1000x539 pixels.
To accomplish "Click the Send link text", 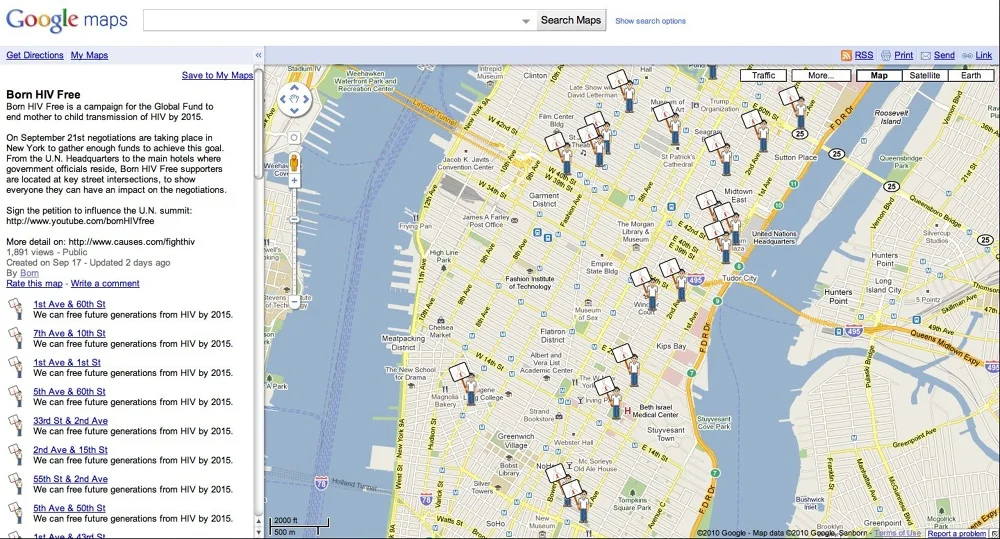I will click(x=945, y=55).
